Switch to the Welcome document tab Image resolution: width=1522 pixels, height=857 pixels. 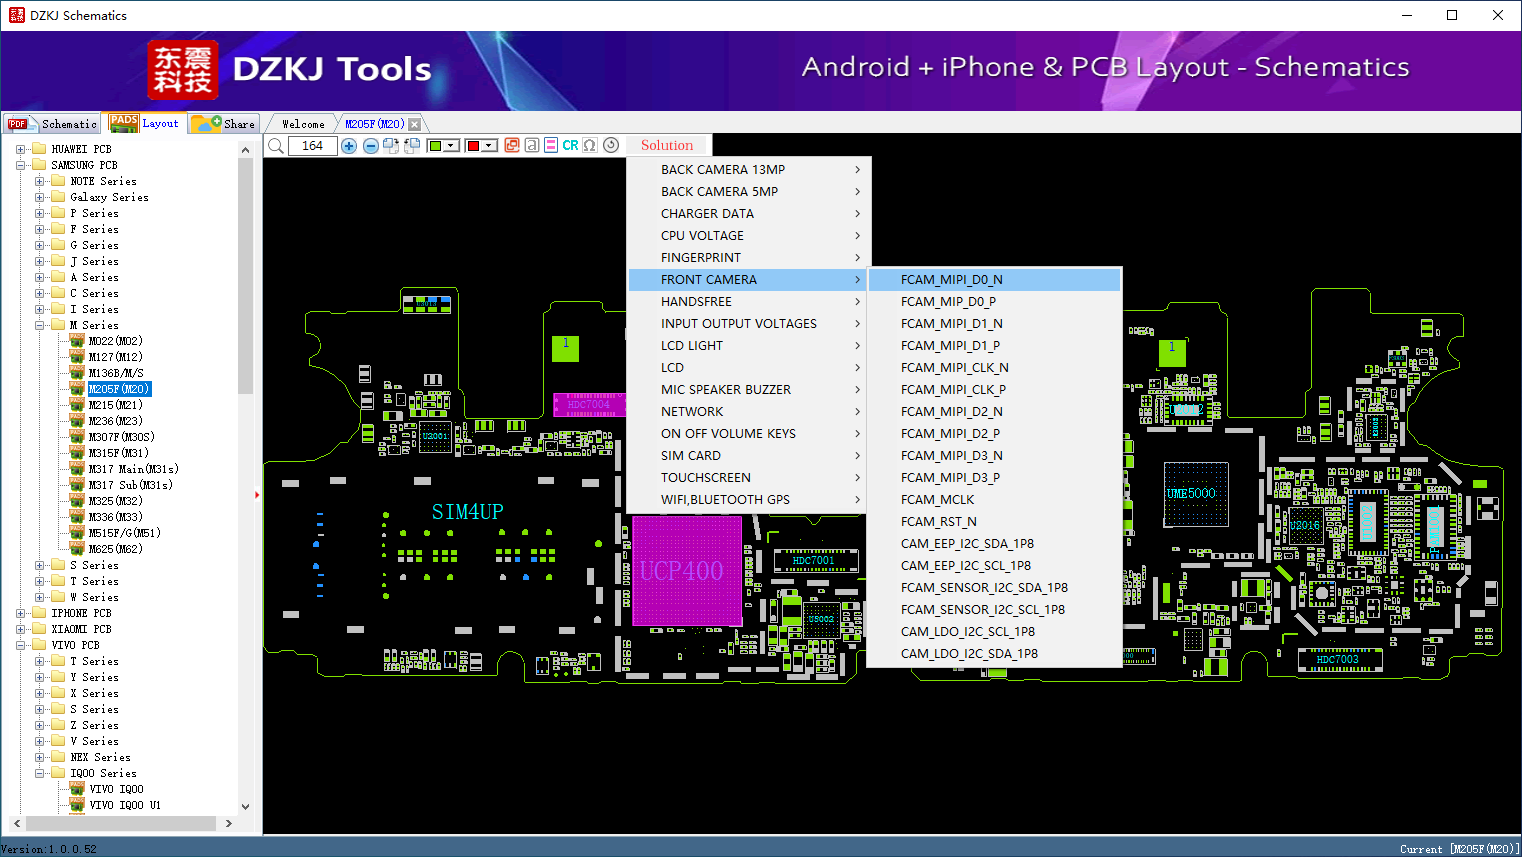303,124
